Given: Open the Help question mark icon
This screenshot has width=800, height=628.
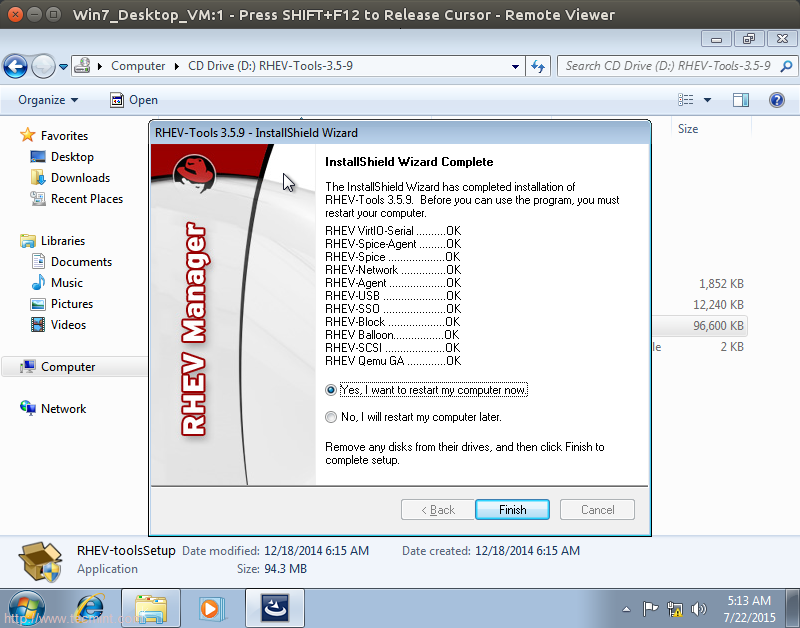Looking at the screenshot, I should [776, 100].
